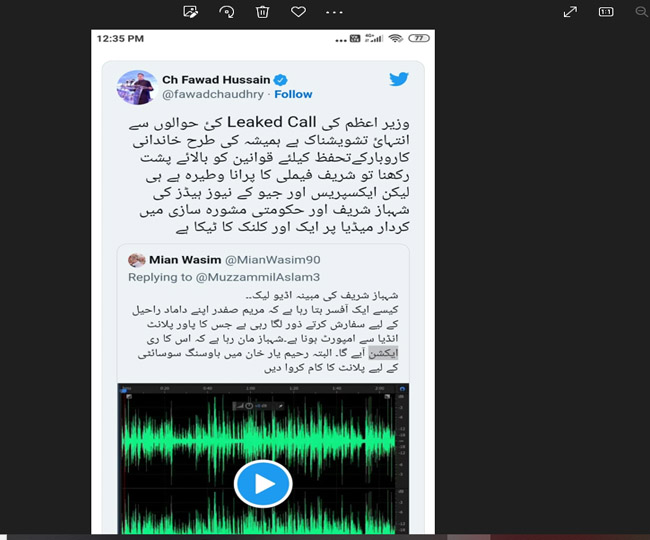This screenshot has width=650, height=540.
Task: Click the Leaked Call tweet text
Action: click(270, 174)
